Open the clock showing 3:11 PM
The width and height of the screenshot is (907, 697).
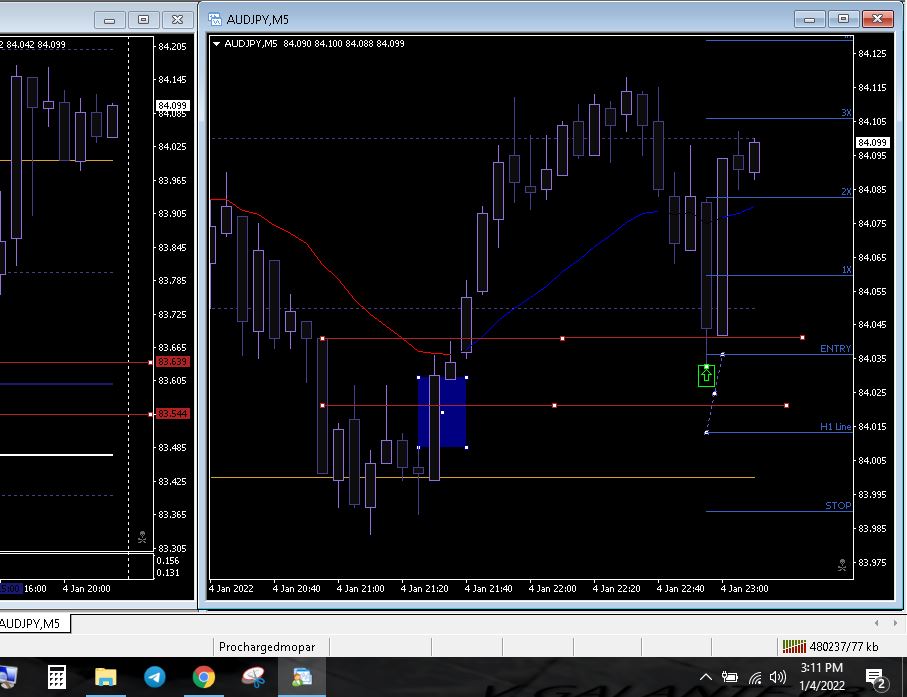(821, 676)
